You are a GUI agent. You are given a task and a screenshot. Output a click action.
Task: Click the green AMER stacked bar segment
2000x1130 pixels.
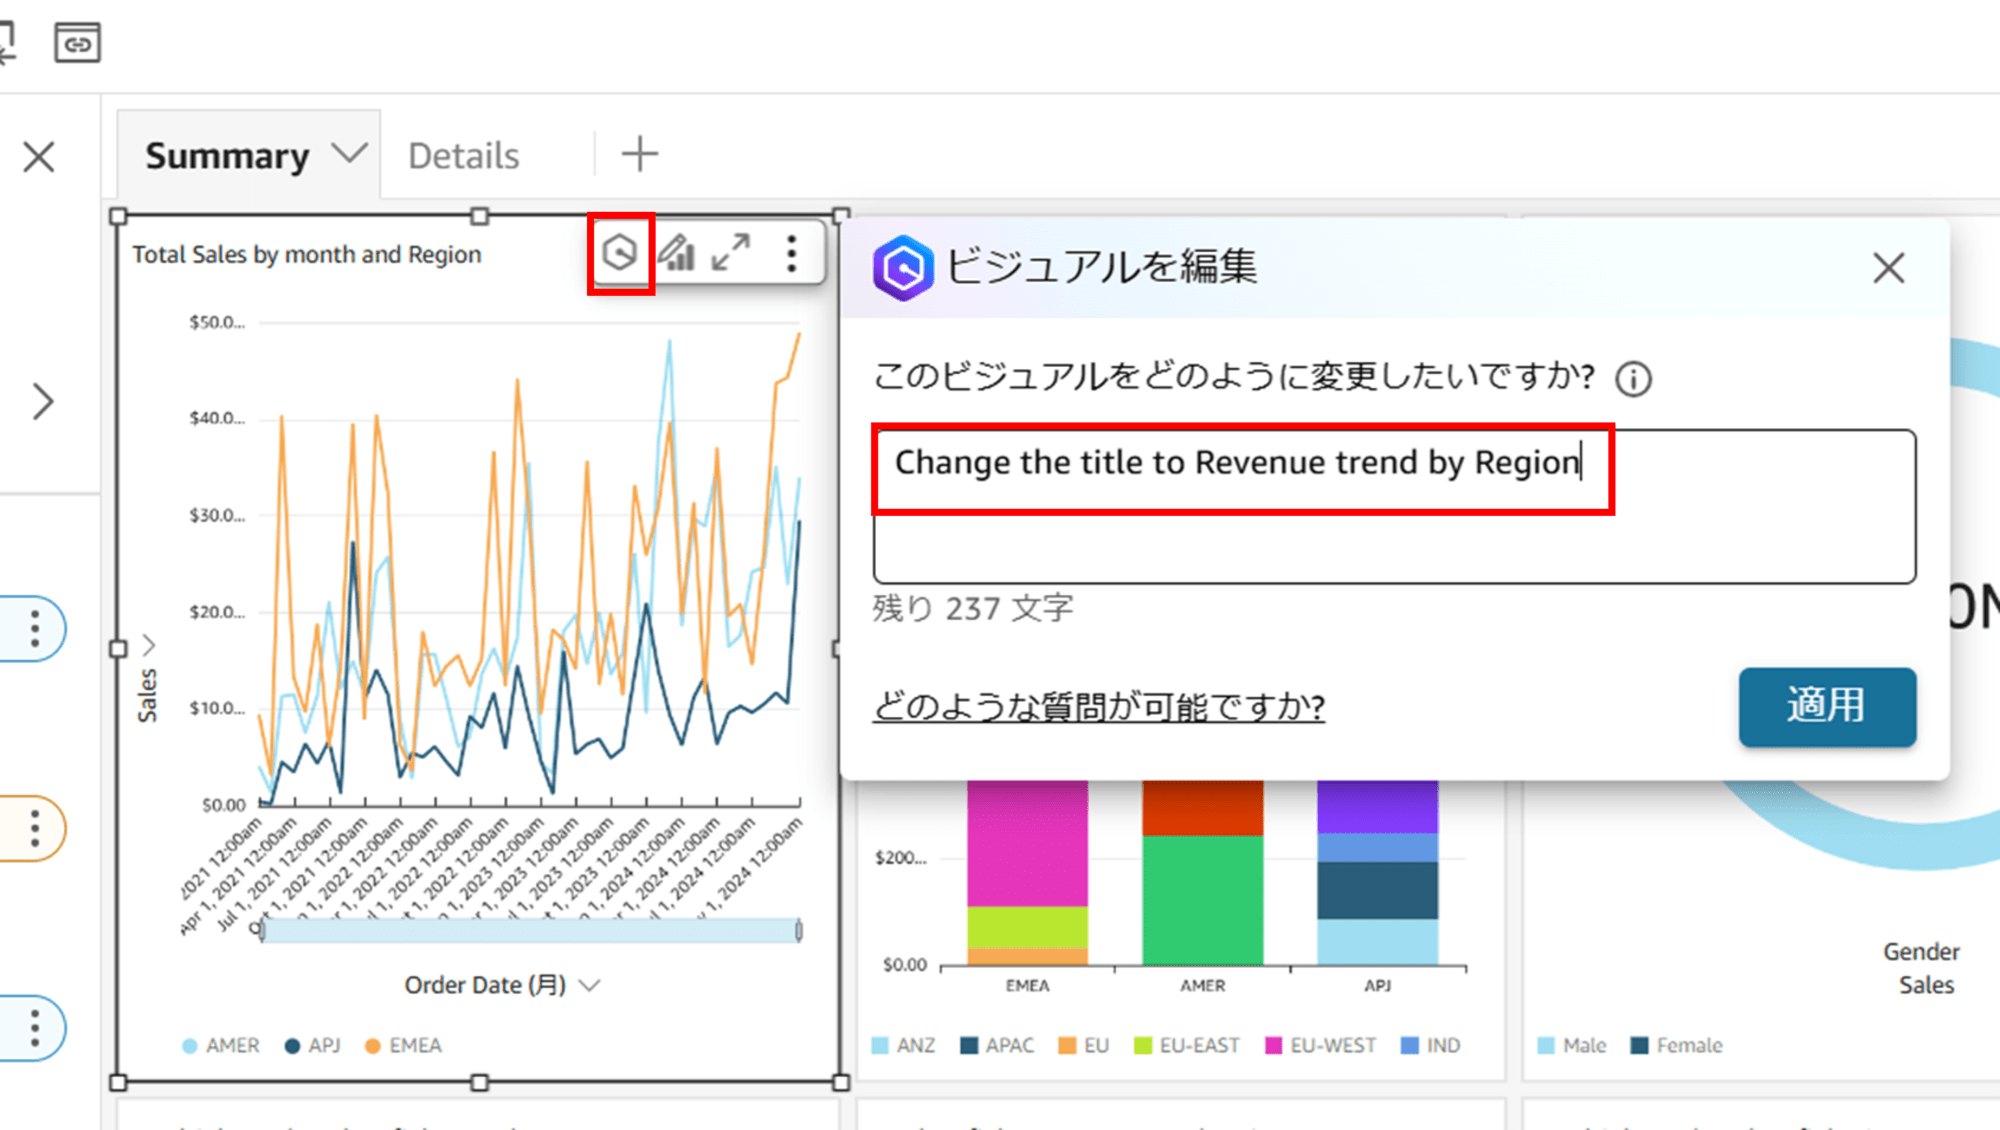(x=1203, y=899)
